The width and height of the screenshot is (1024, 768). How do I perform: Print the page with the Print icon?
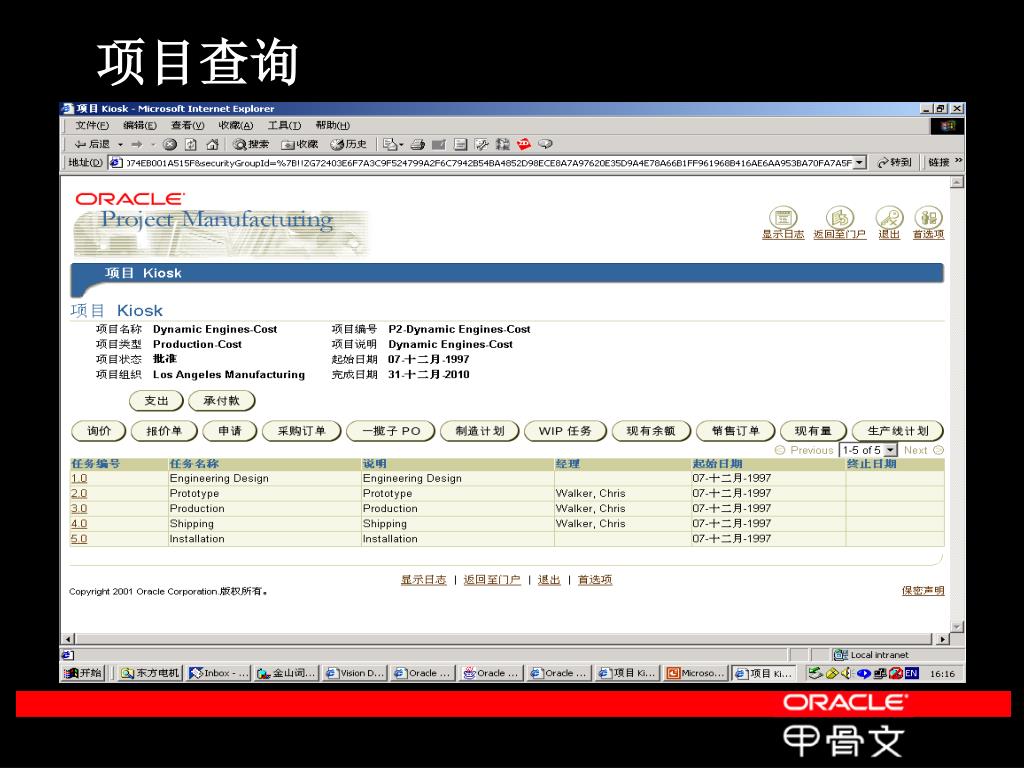tap(418, 144)
